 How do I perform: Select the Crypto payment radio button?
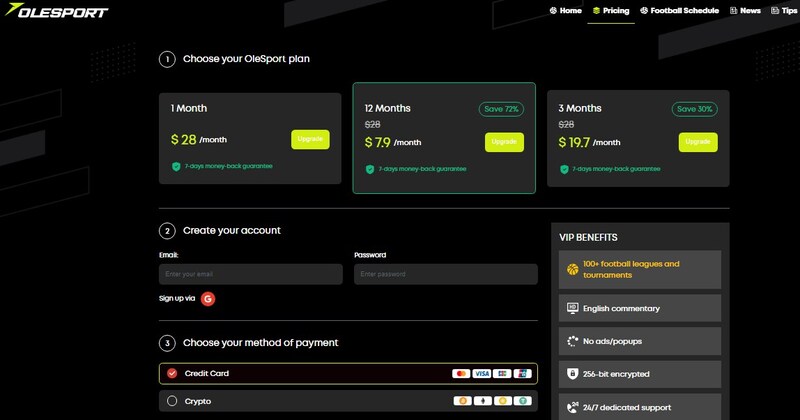pyautogui.click(x=172, y=401)
